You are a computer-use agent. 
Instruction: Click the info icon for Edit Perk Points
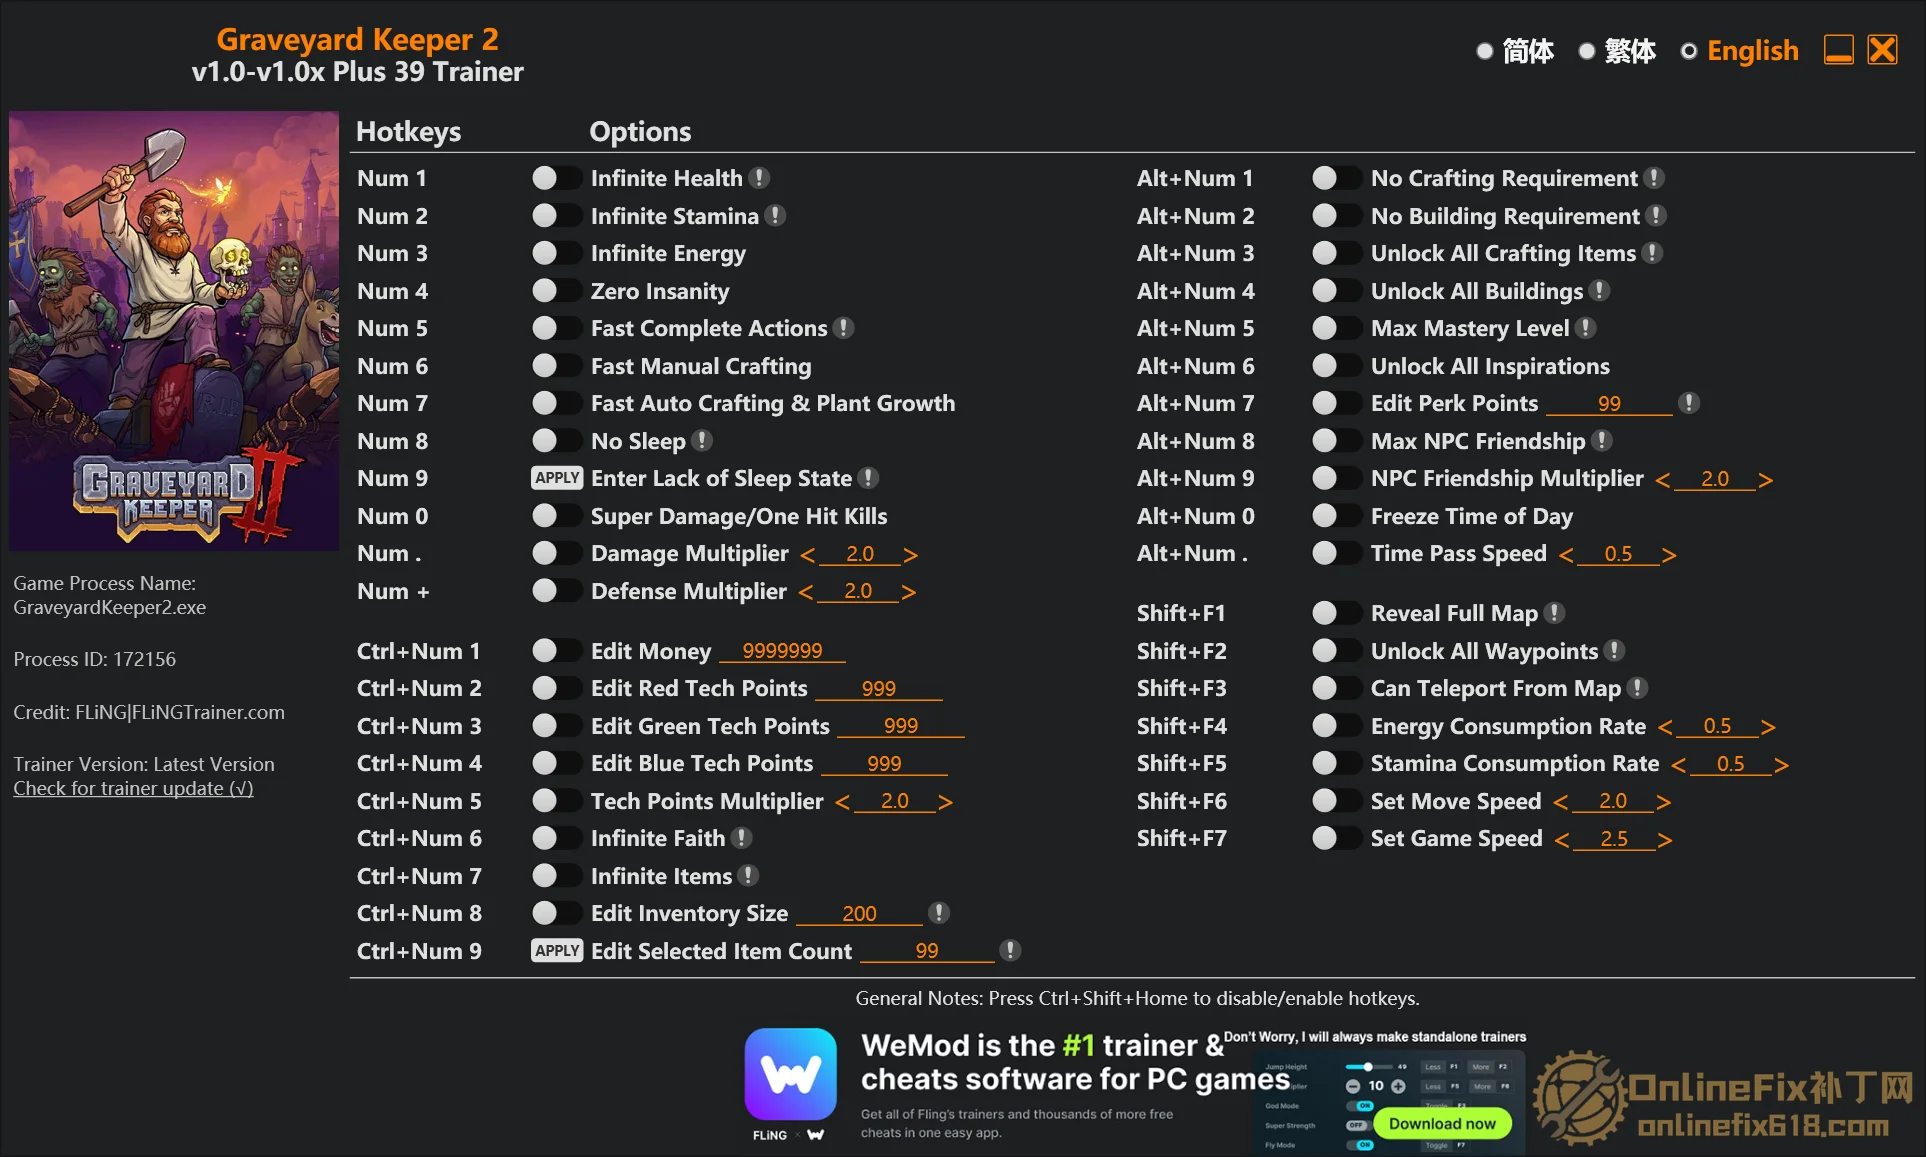pos(1689,403)
